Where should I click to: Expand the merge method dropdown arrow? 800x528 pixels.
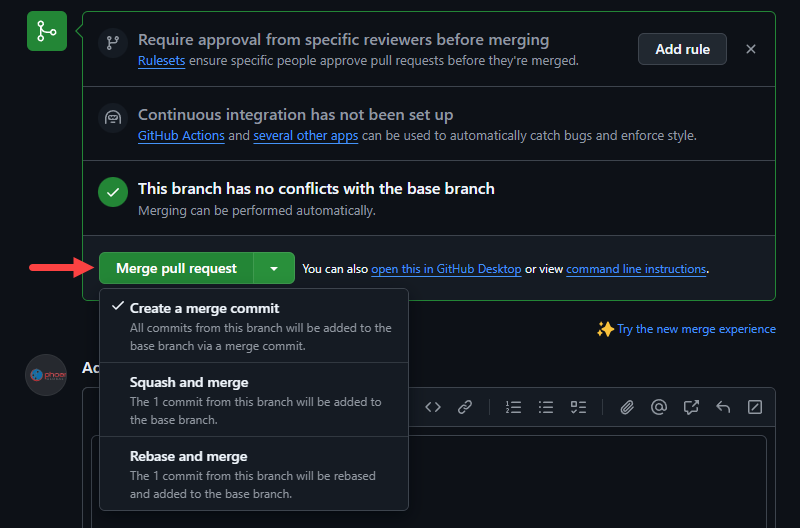274,268
